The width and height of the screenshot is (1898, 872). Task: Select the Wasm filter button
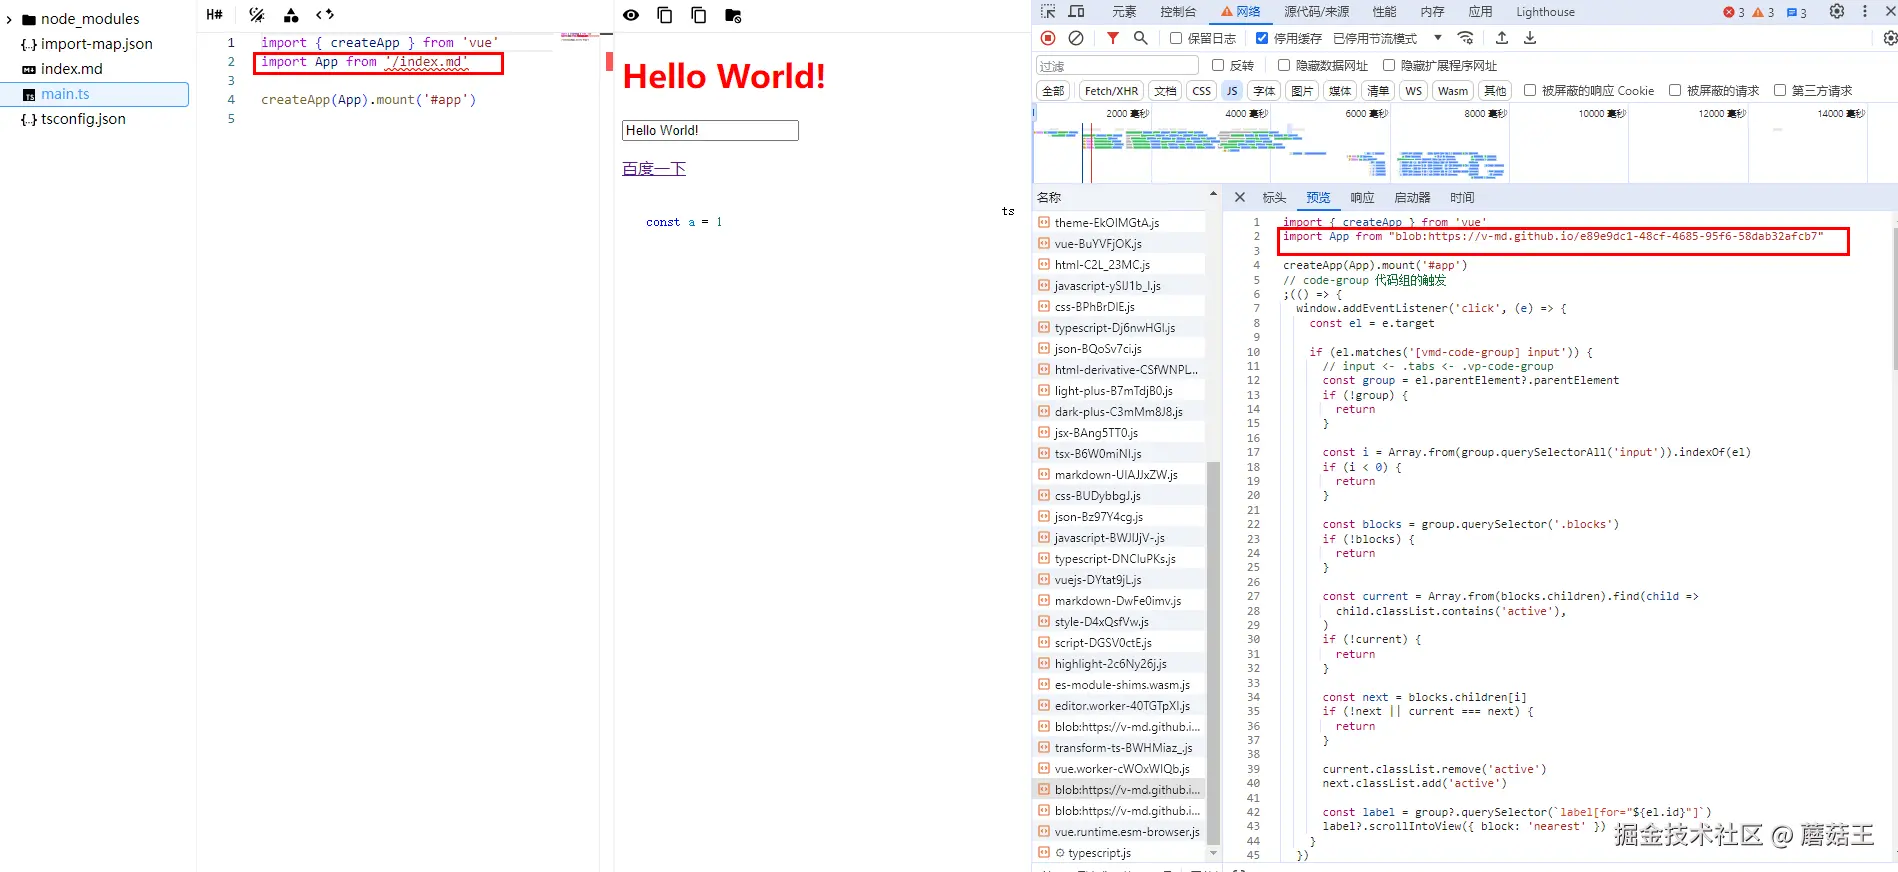[1453, 91]
